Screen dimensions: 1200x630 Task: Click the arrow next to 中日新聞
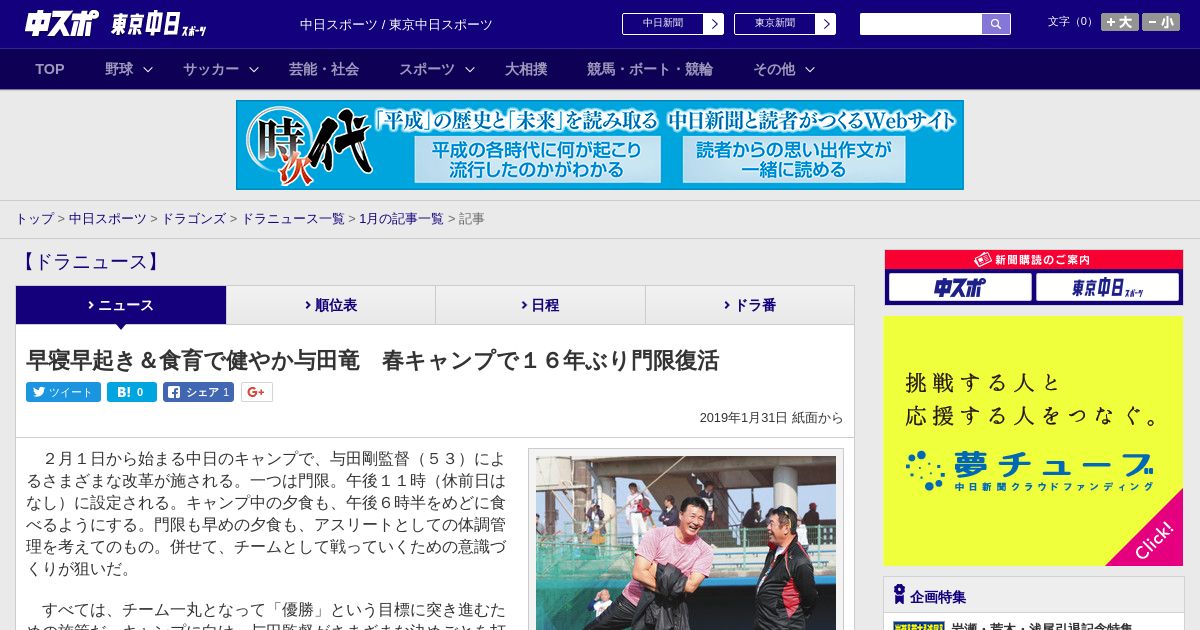coord(714,24)
